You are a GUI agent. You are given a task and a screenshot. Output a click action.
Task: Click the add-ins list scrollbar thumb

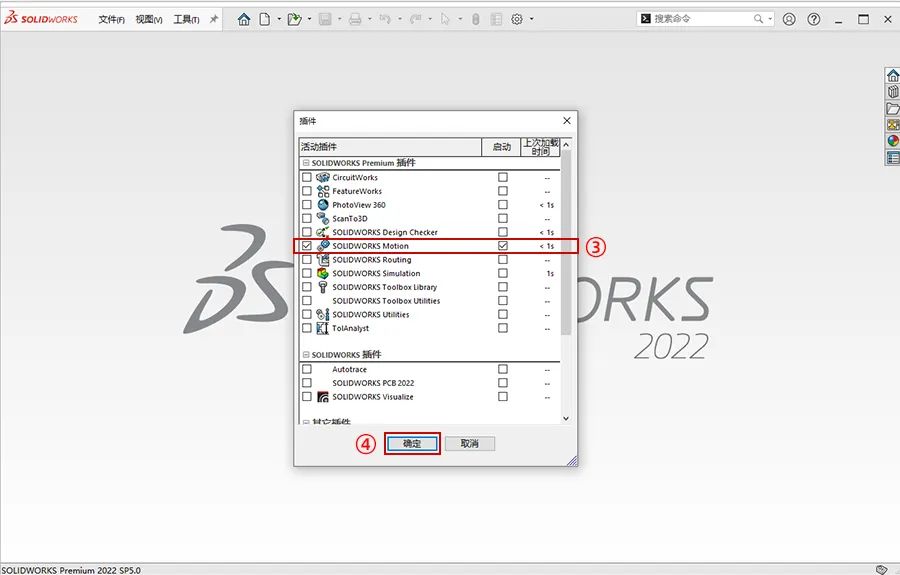566,243
